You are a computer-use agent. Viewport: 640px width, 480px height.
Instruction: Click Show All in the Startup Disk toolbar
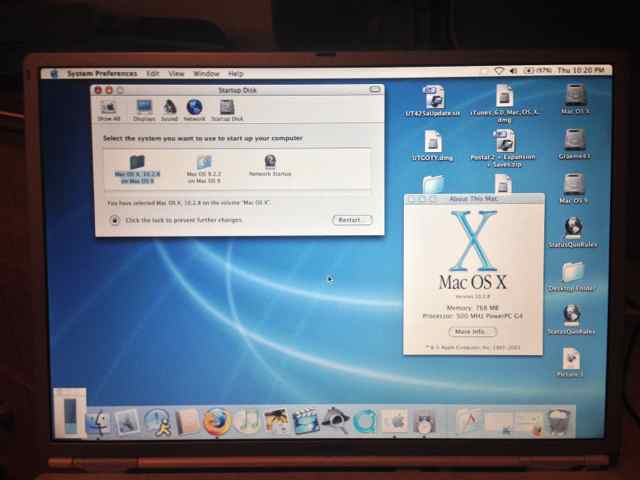tap(109, 111)
